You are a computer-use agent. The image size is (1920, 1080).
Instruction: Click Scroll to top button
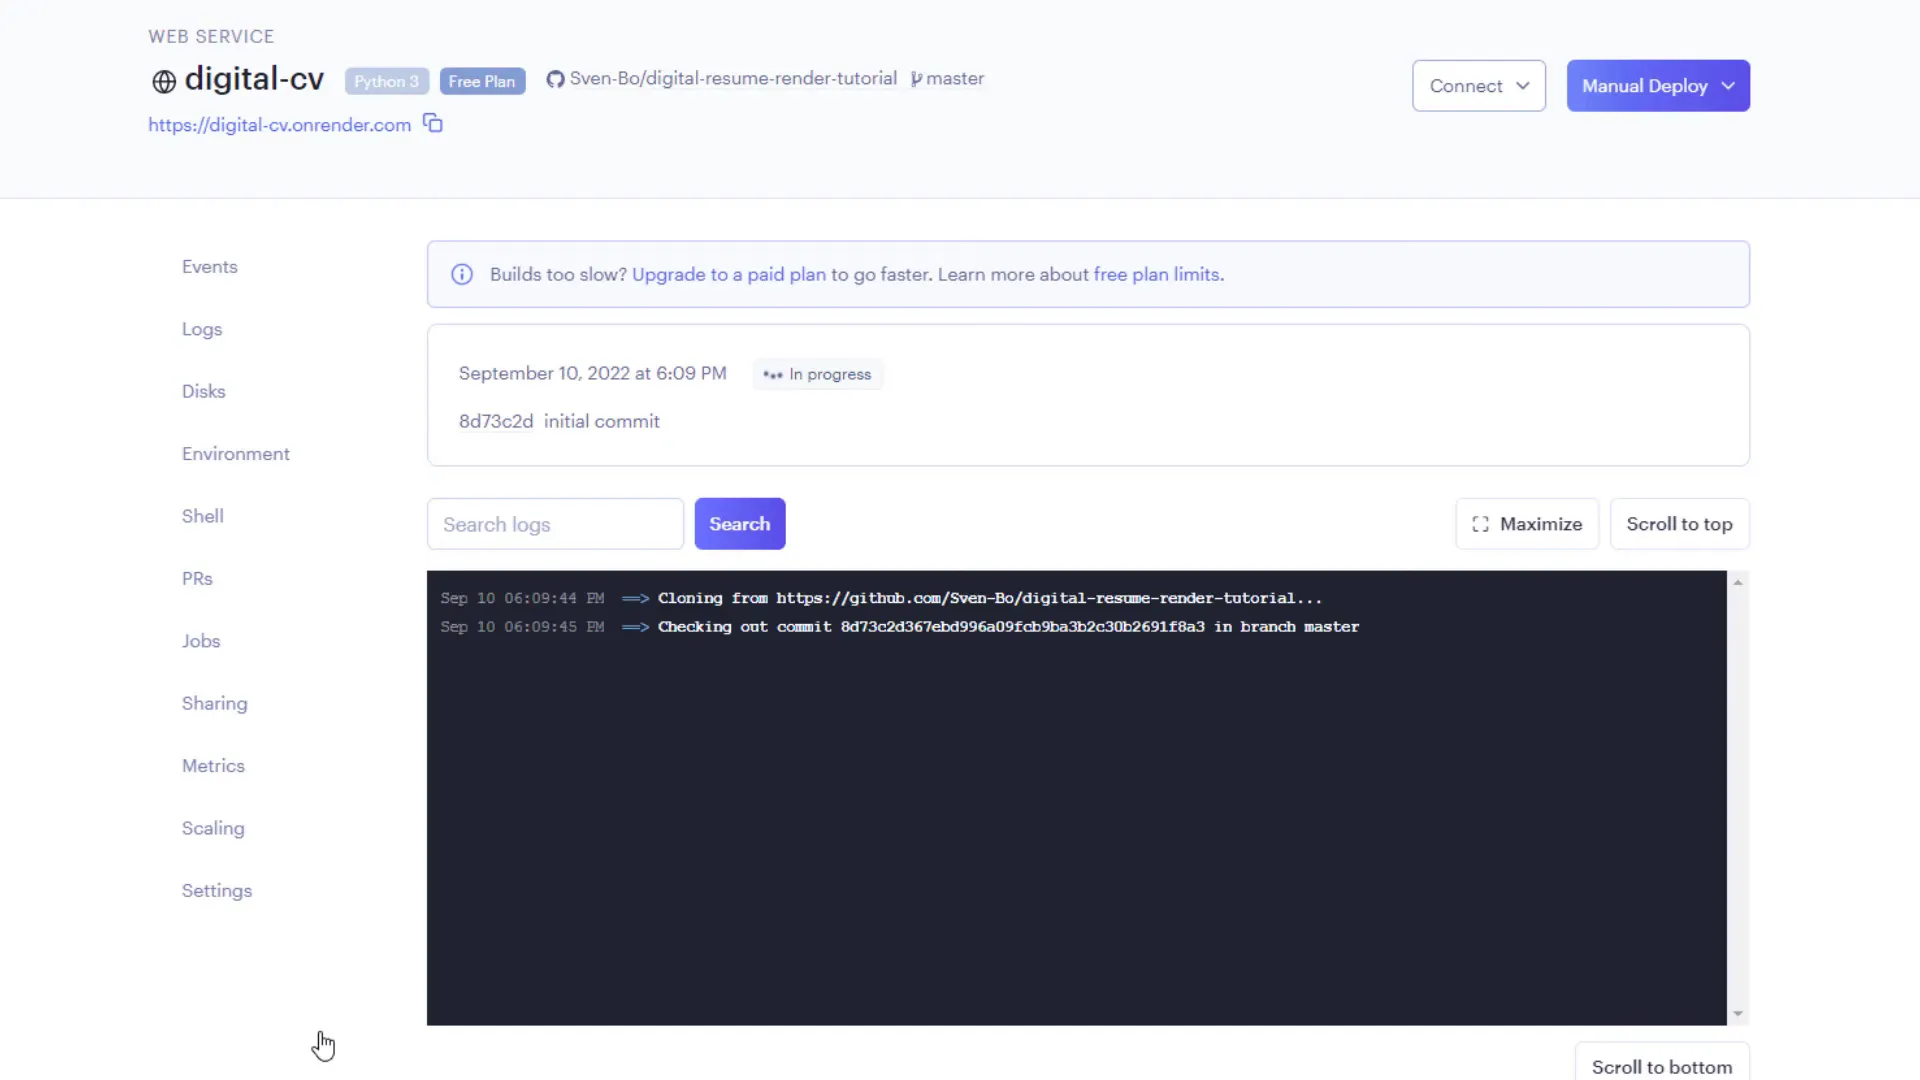tap(1678, 524)
